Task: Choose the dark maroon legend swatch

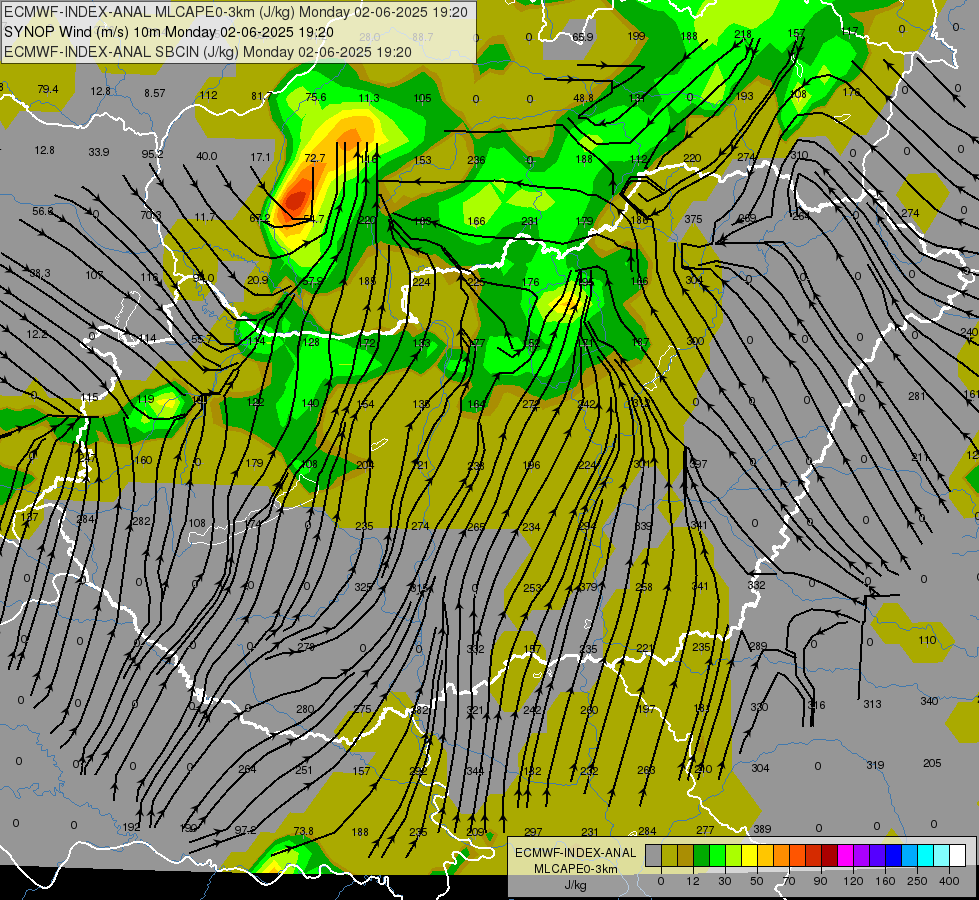Action: pyautogui.click(x=830, y=856)
